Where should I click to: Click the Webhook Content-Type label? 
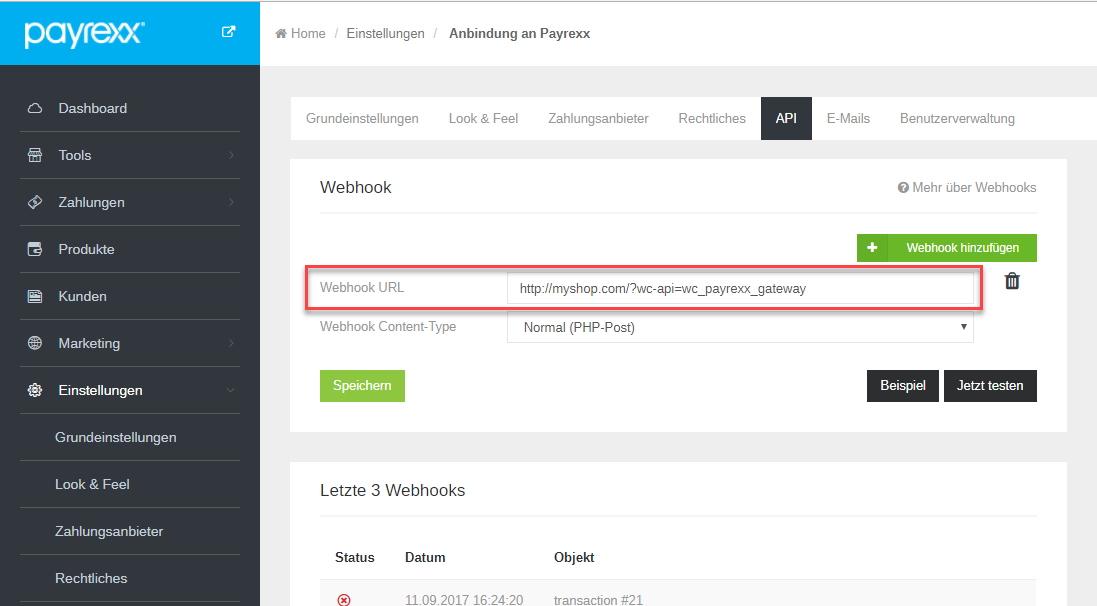[x=388, y=327]
